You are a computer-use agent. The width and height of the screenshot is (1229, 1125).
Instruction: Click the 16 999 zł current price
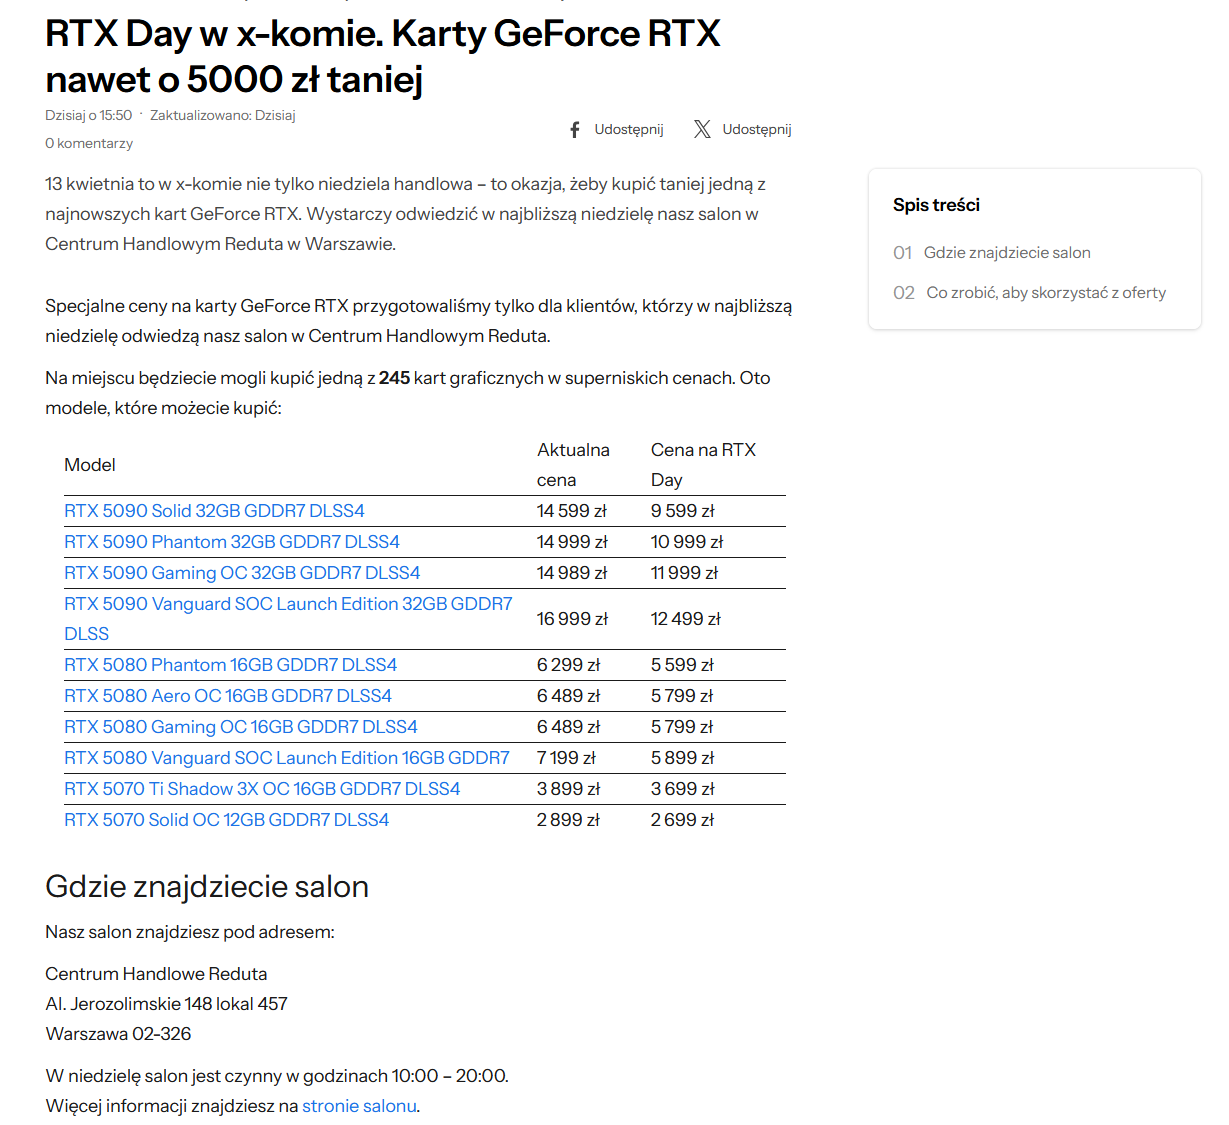pyautogui.click(x=572, y=619)
